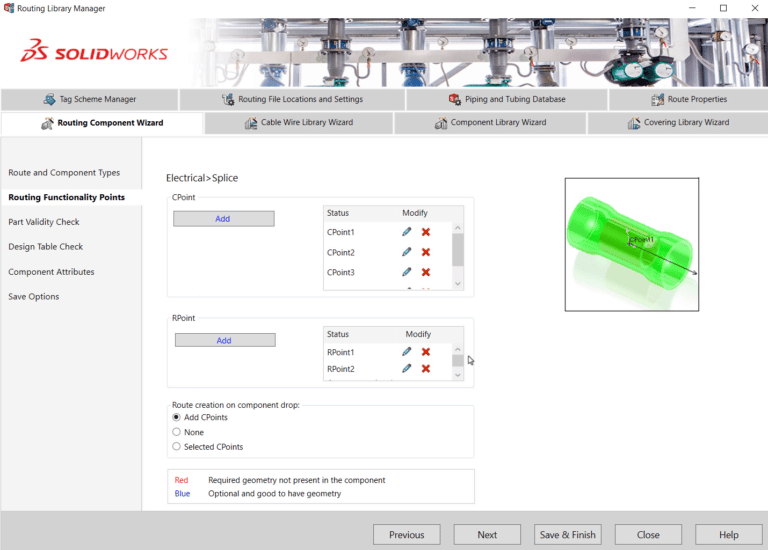The image size is (768, 550).
Task: Open the Design Table Check step
Action: [x=46, y=247]
